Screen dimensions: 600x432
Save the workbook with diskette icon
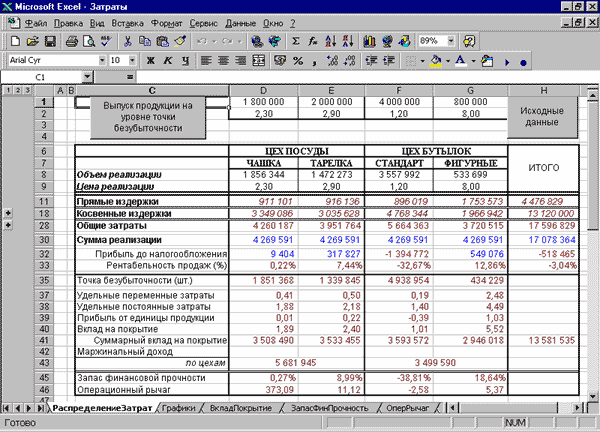[x=51, y=41]
